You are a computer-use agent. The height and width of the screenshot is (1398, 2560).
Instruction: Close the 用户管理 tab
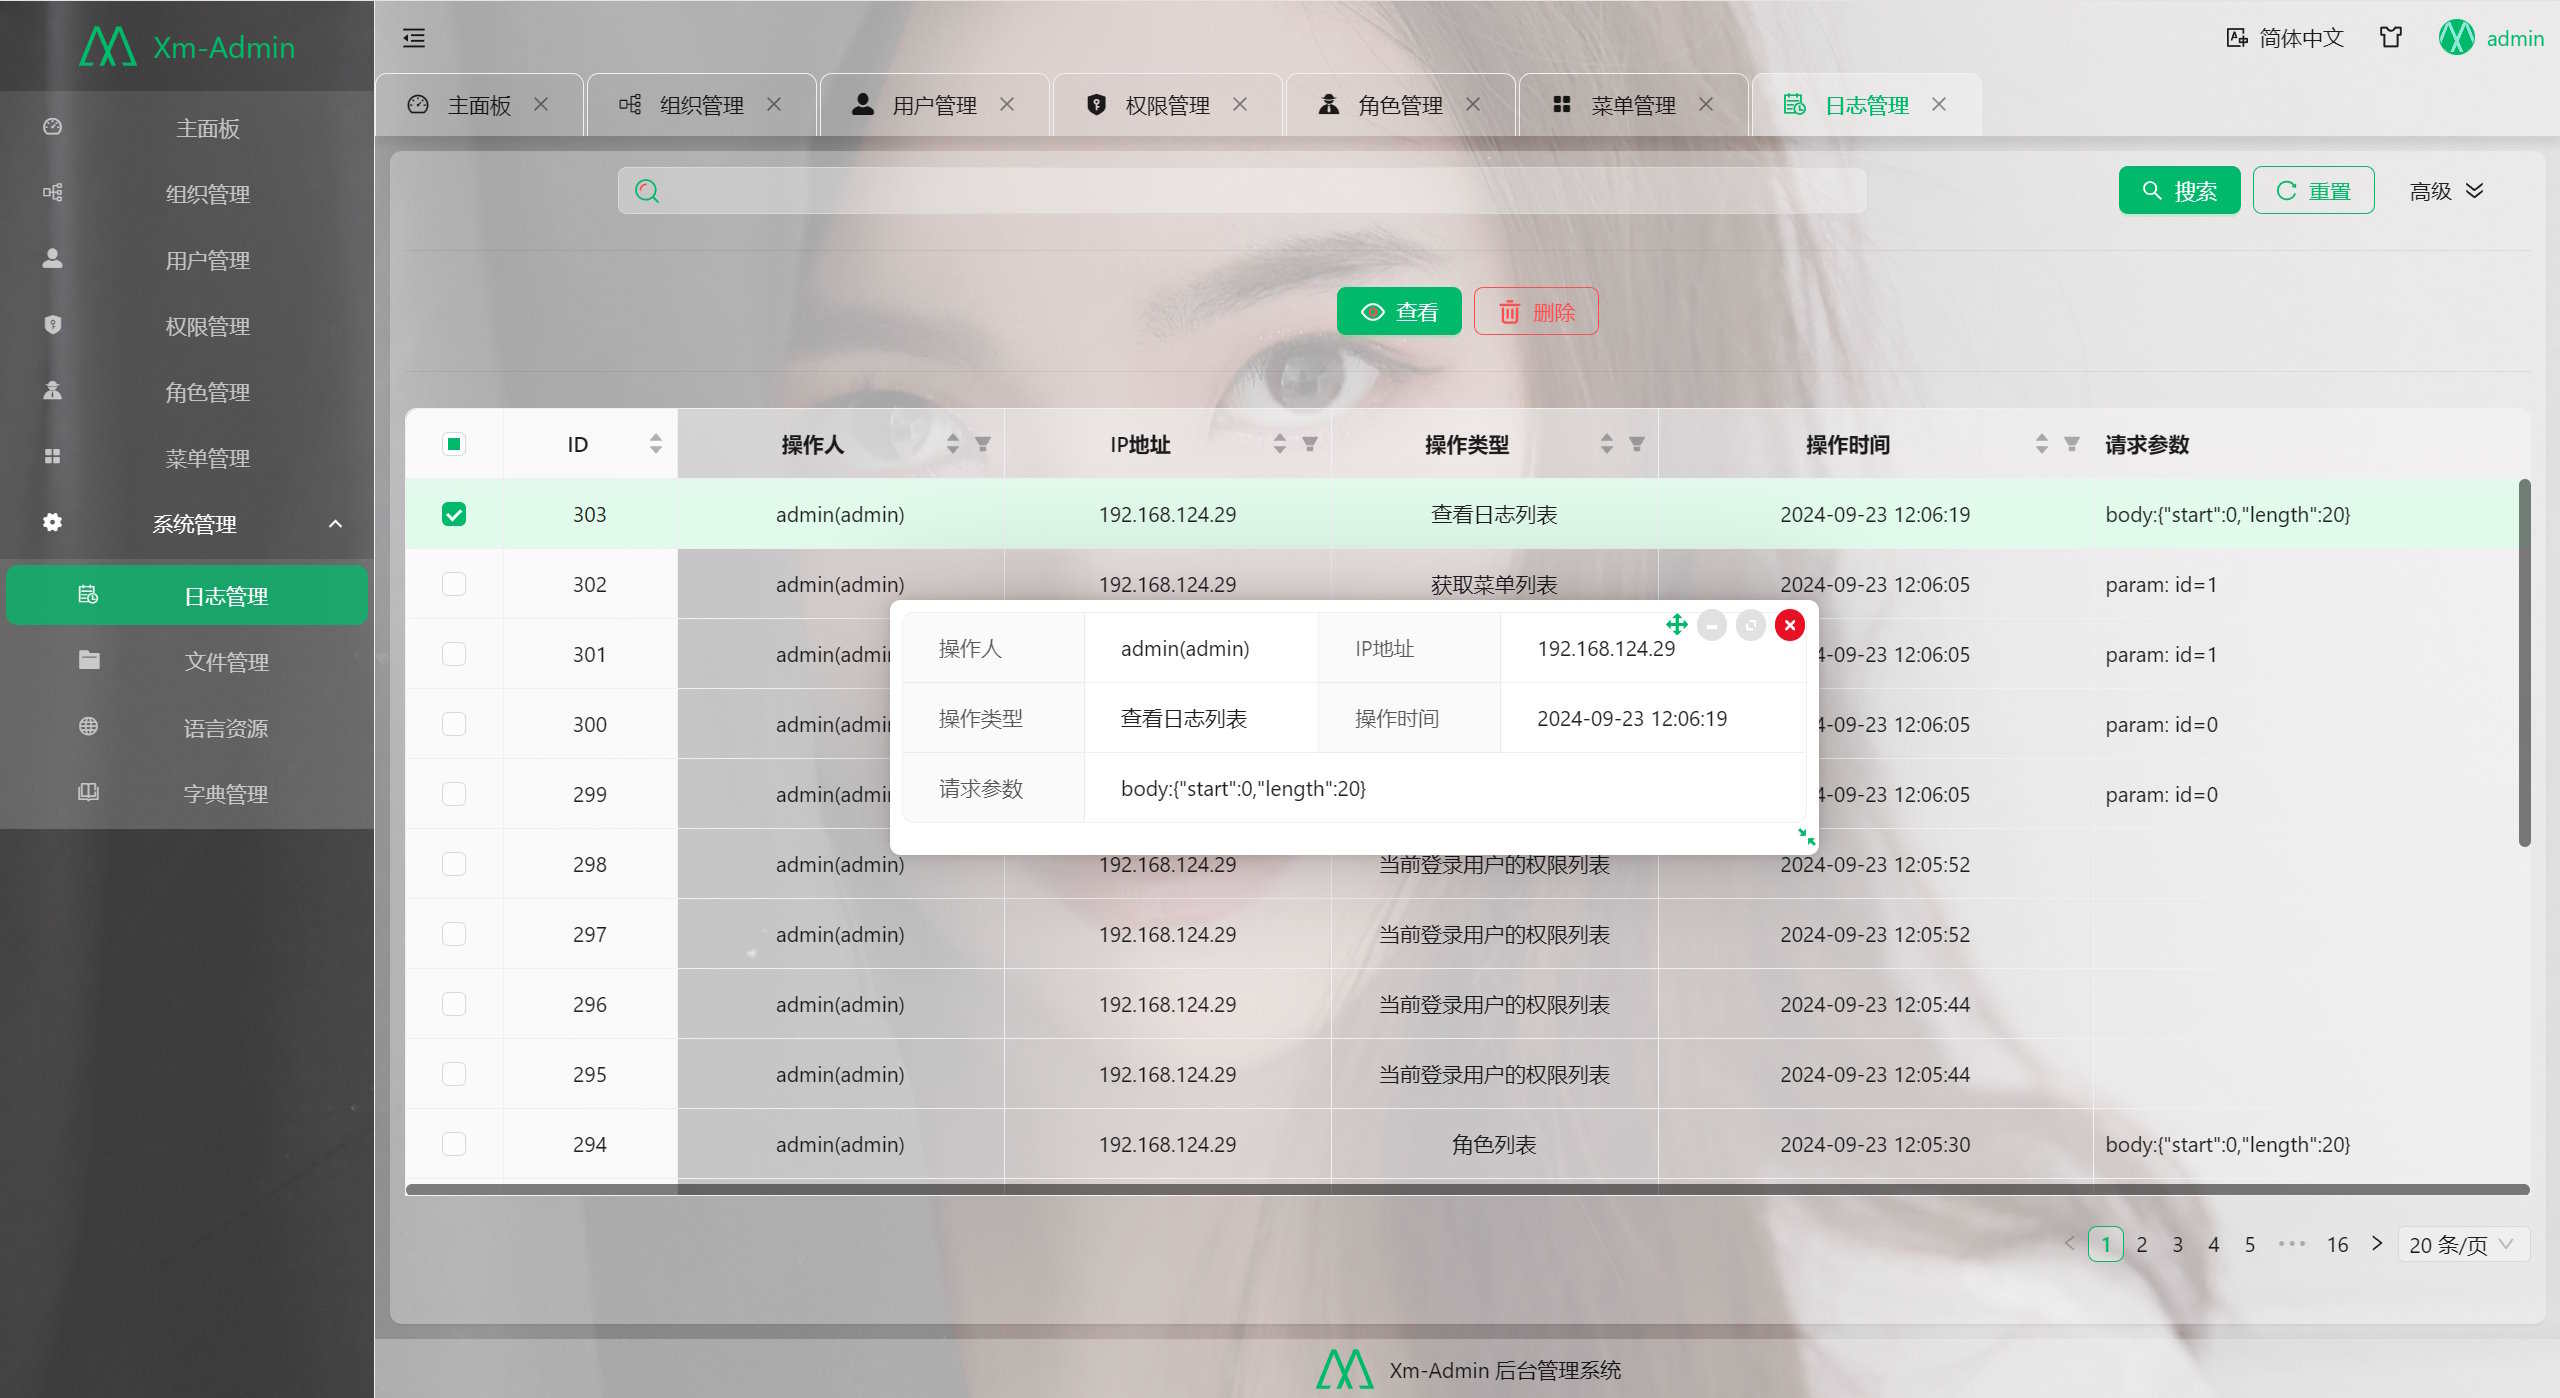(1007, 104)
